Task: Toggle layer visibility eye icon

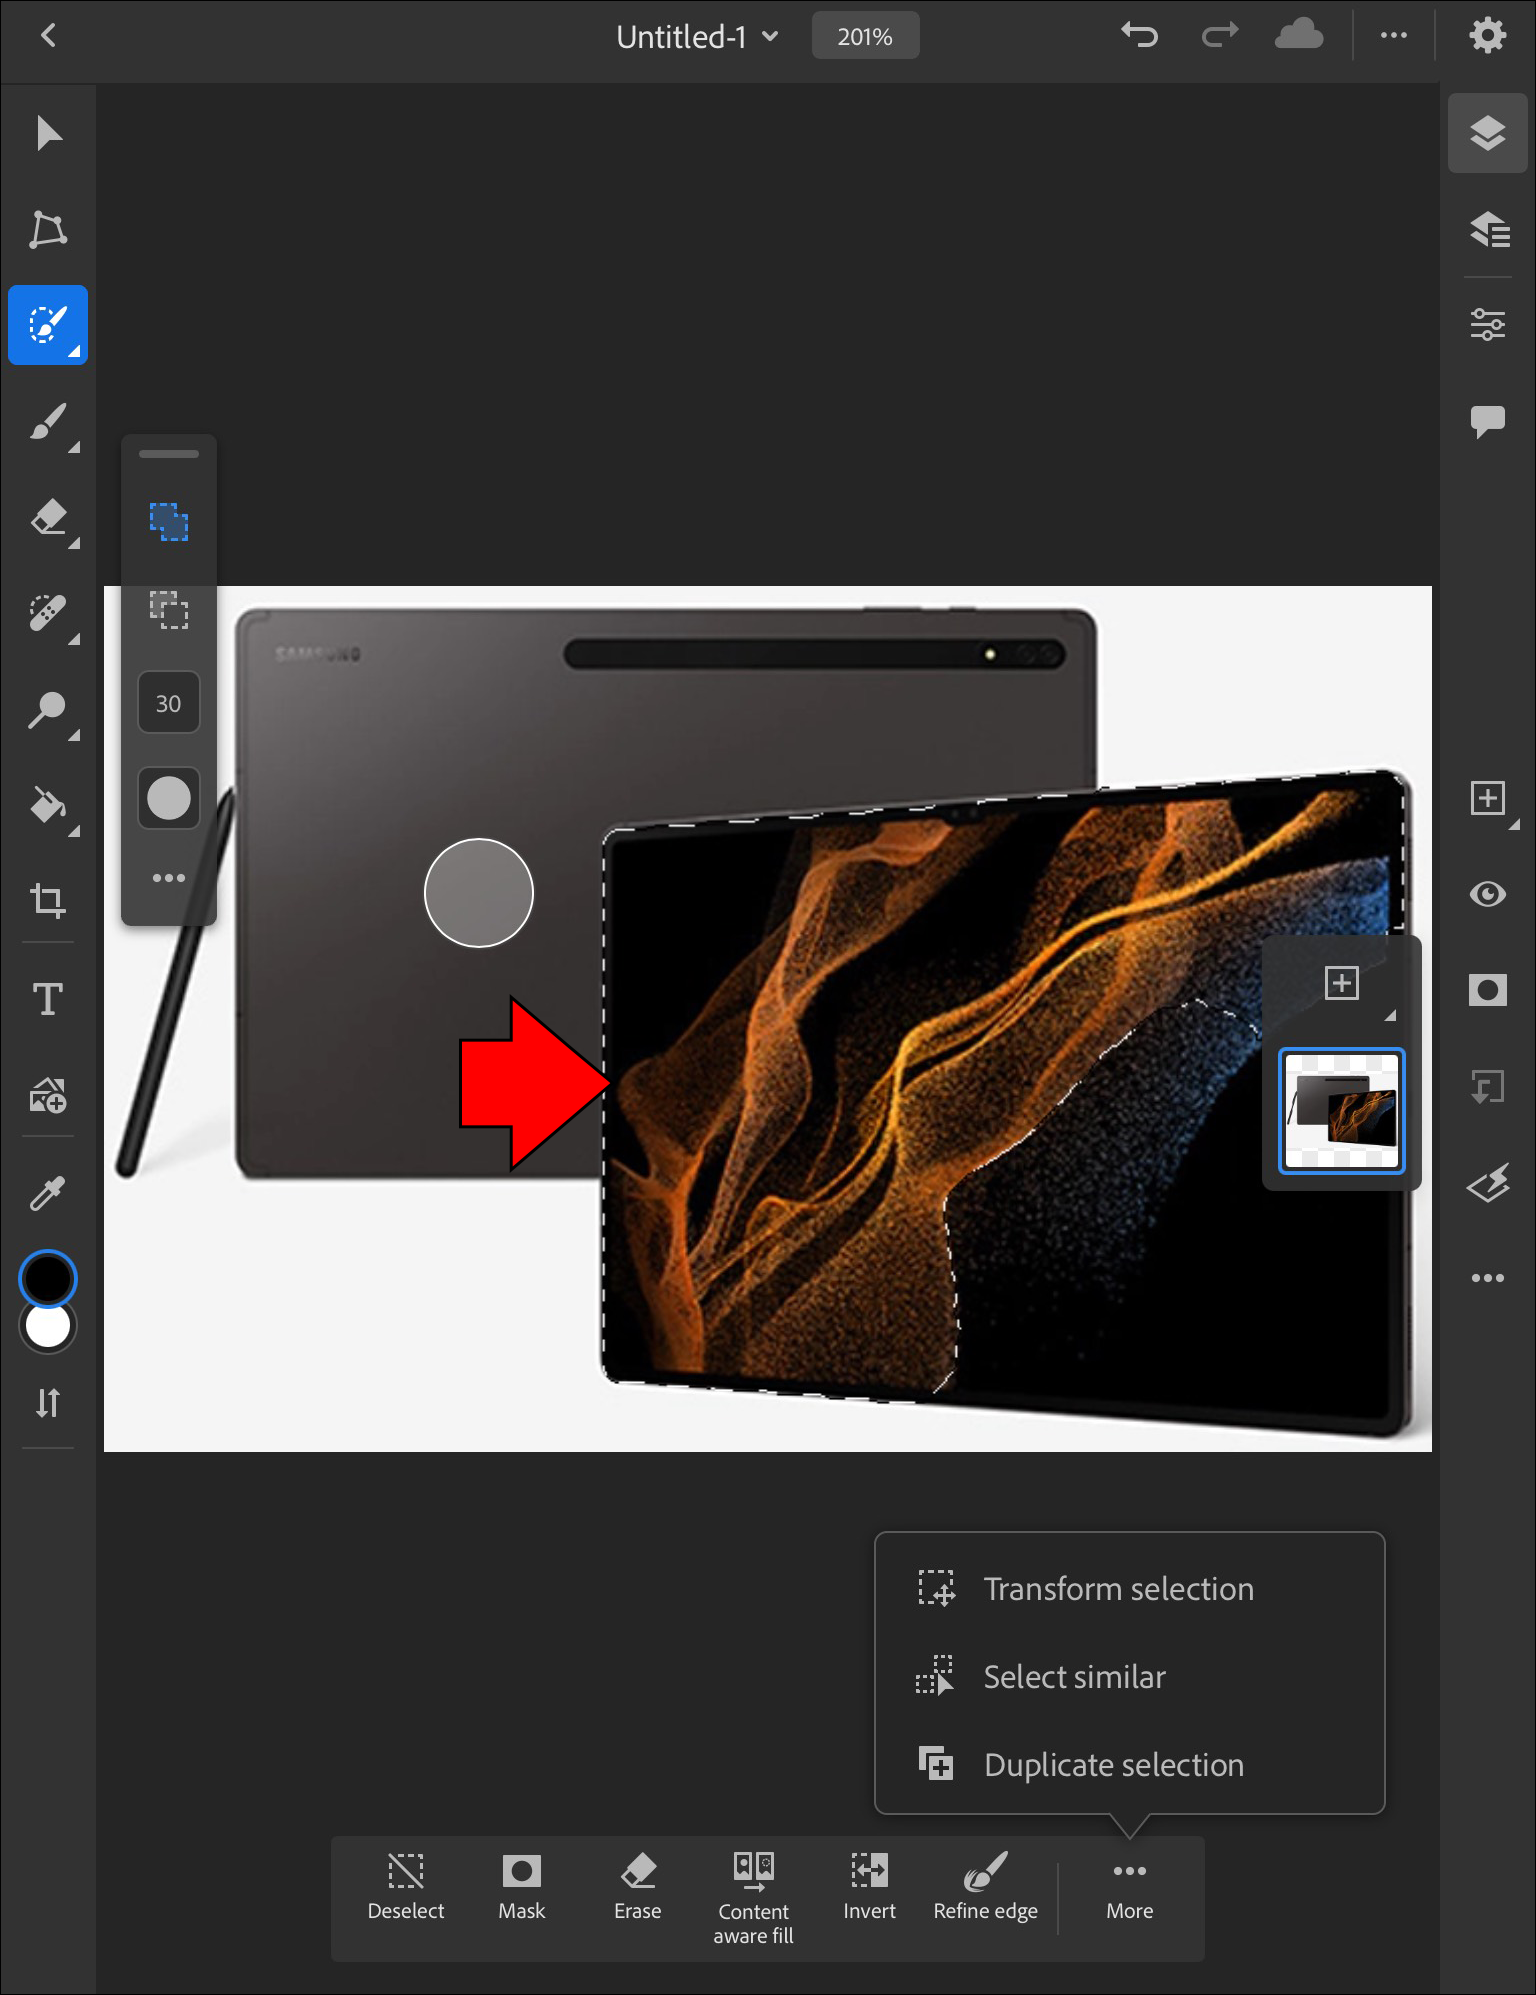Action: coord(1488,893)
